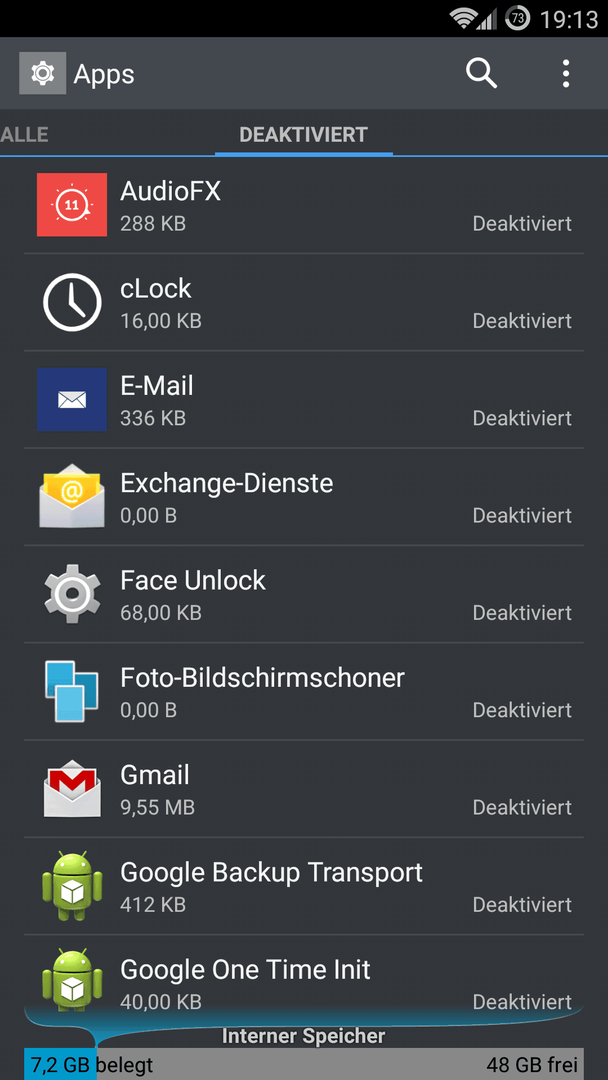Select the DEAKTIVIERT tab
The height and width of the screenshot is (1080, 608).
(304, 134)
